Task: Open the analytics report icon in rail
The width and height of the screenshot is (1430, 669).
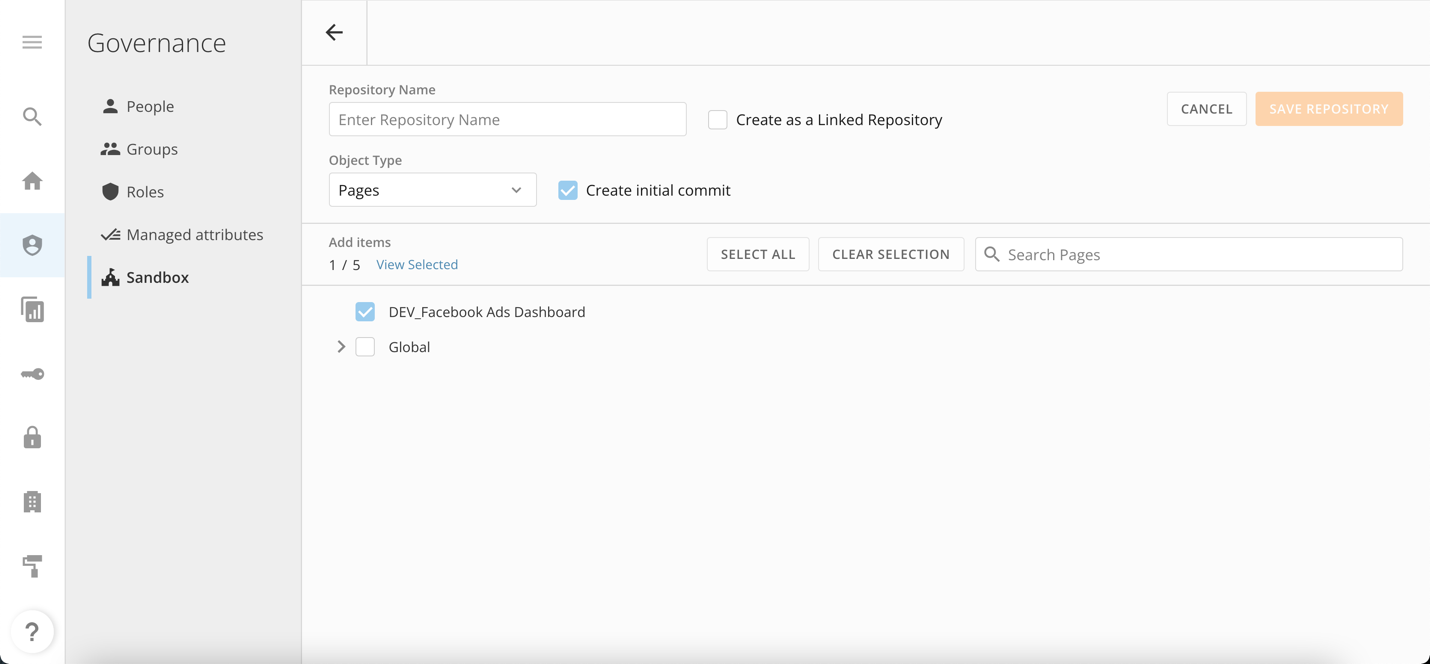Action: click(32, 310)
